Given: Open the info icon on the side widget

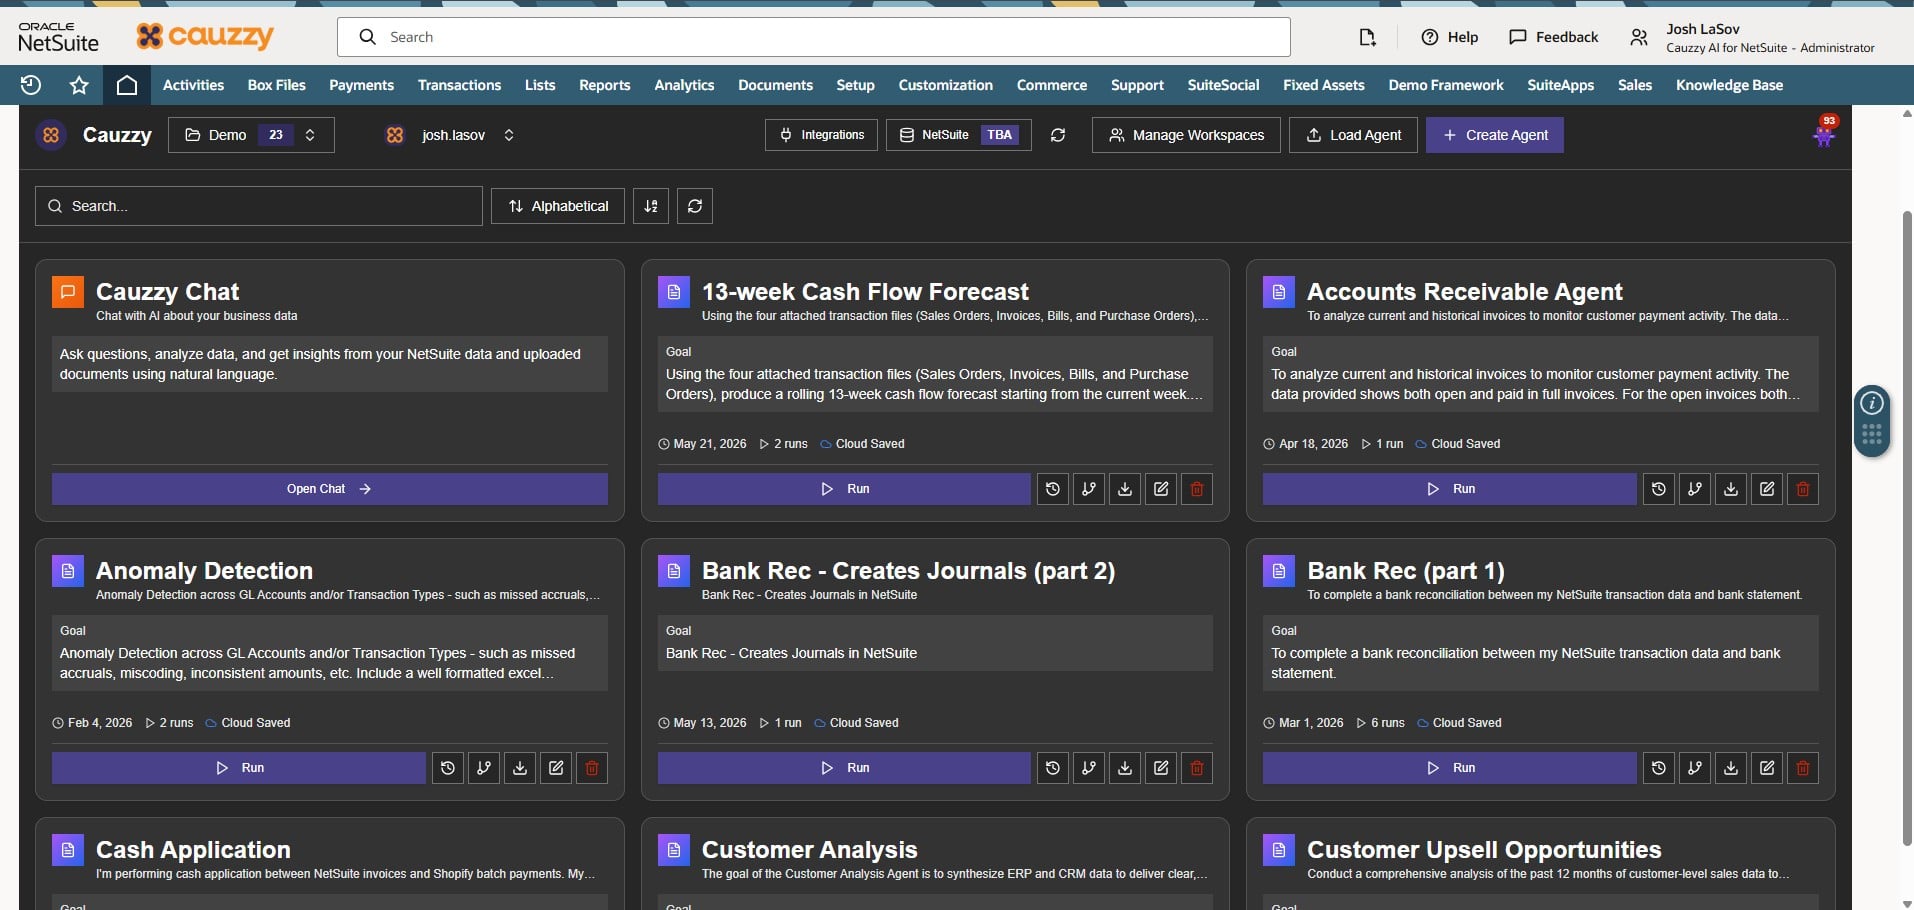Looking at the screenshot, I should pos(1872,403).
